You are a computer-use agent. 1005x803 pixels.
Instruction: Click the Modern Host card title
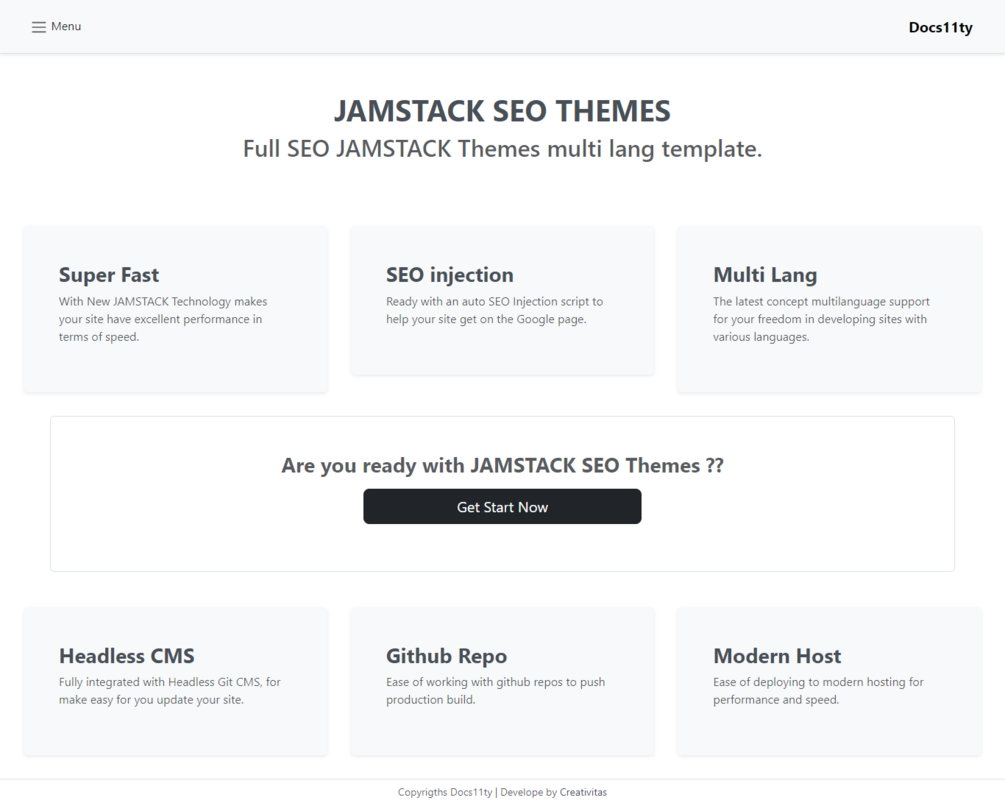click(777, 656)
